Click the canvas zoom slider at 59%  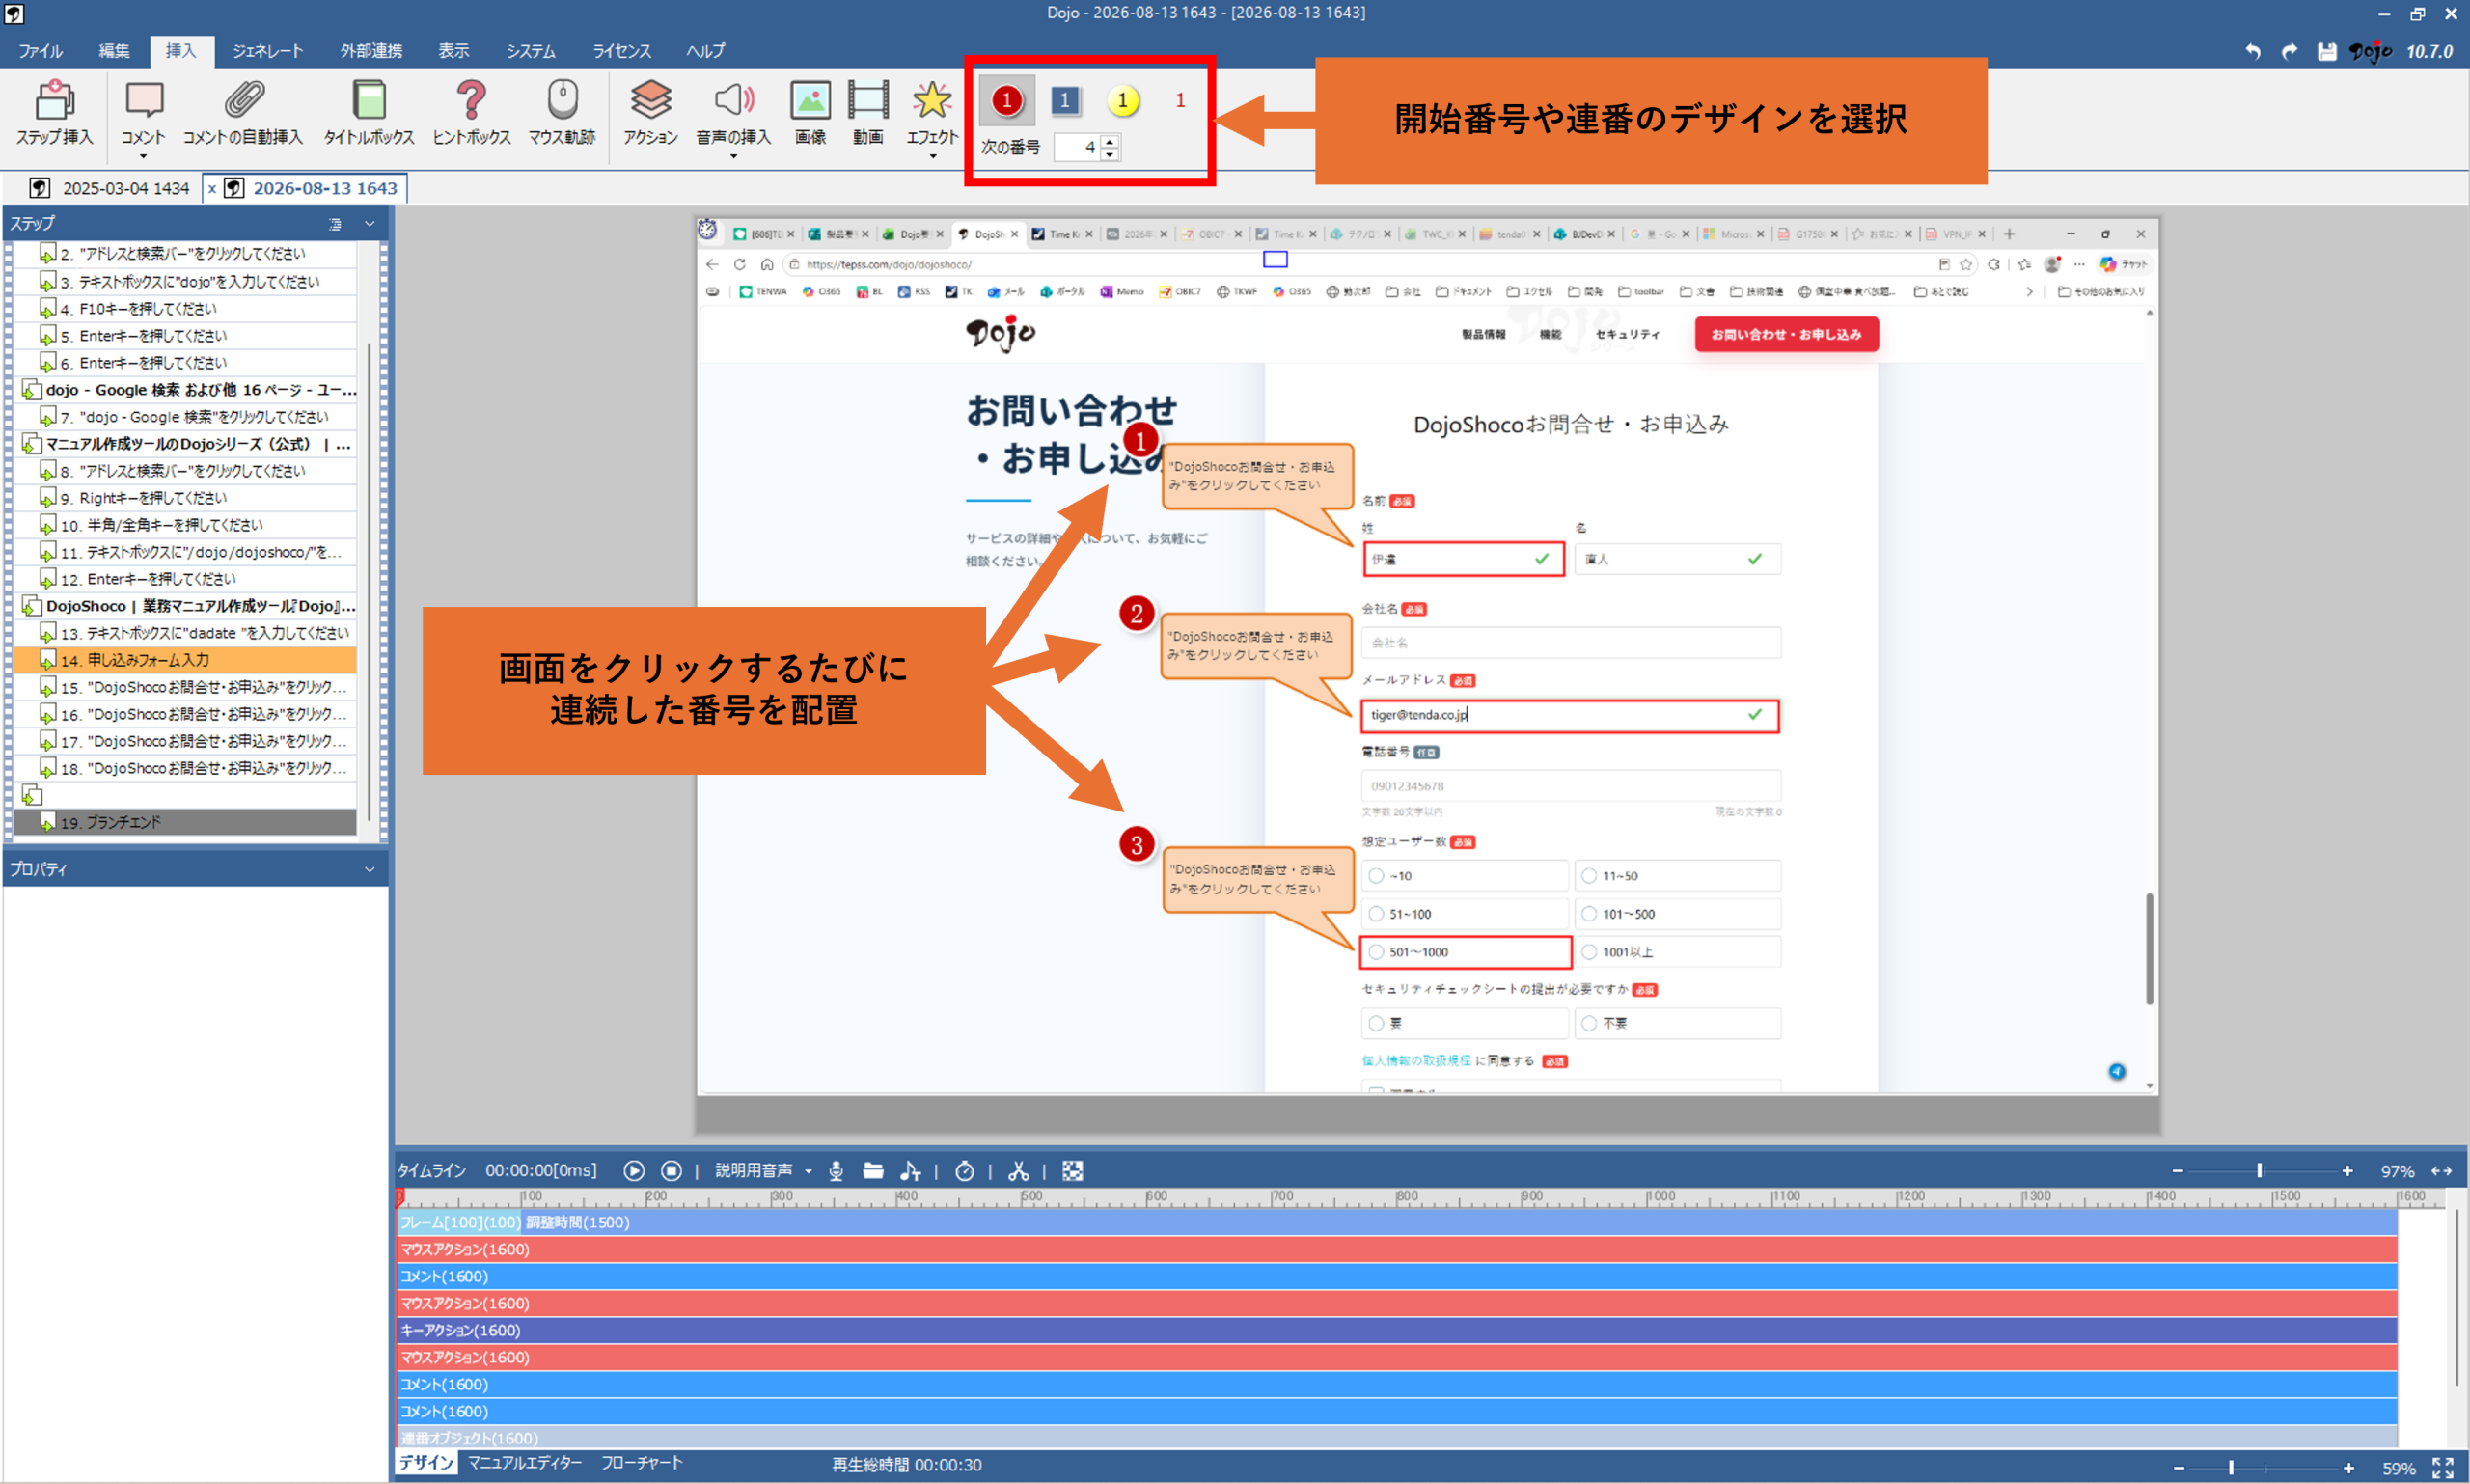click(x=2230, y=1467)
